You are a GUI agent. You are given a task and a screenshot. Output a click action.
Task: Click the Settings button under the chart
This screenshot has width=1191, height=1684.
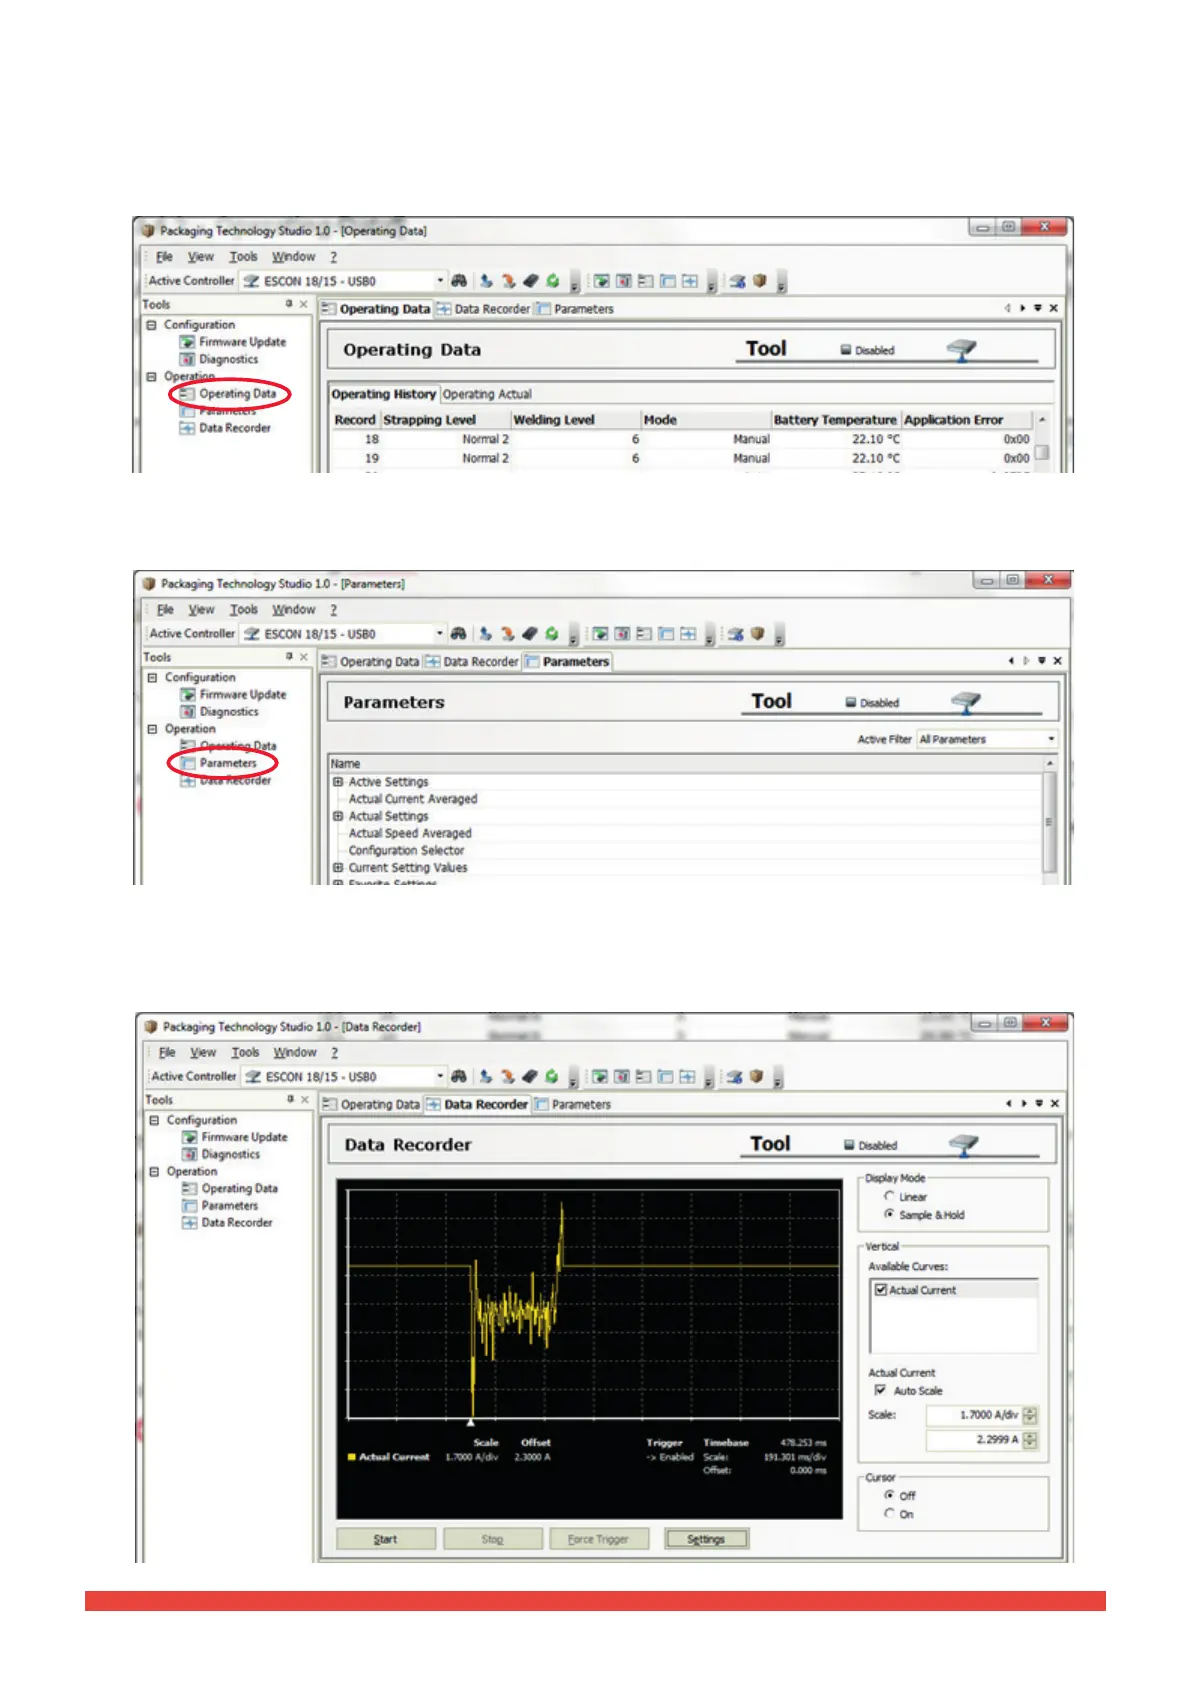[x=706, y=1539]
